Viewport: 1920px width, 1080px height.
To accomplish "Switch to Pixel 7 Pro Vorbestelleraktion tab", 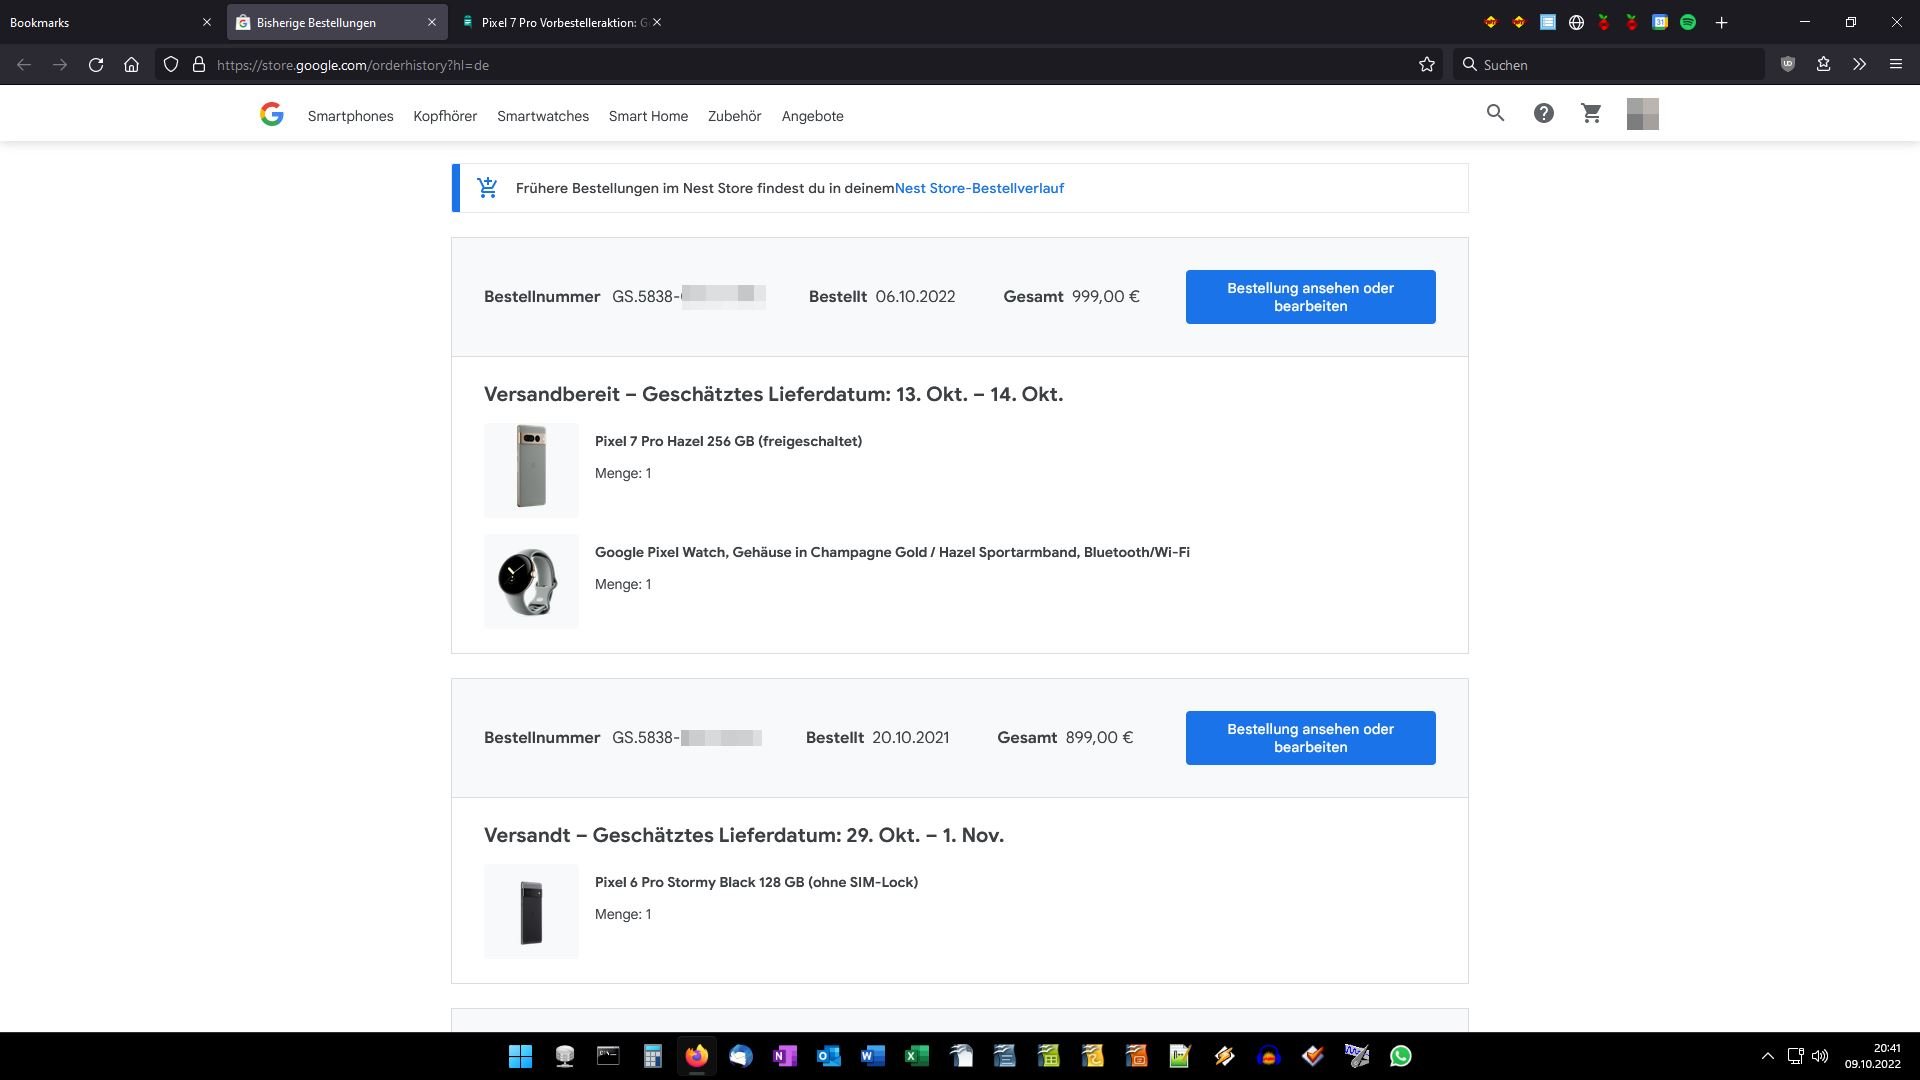I will [x=563, y=22].
